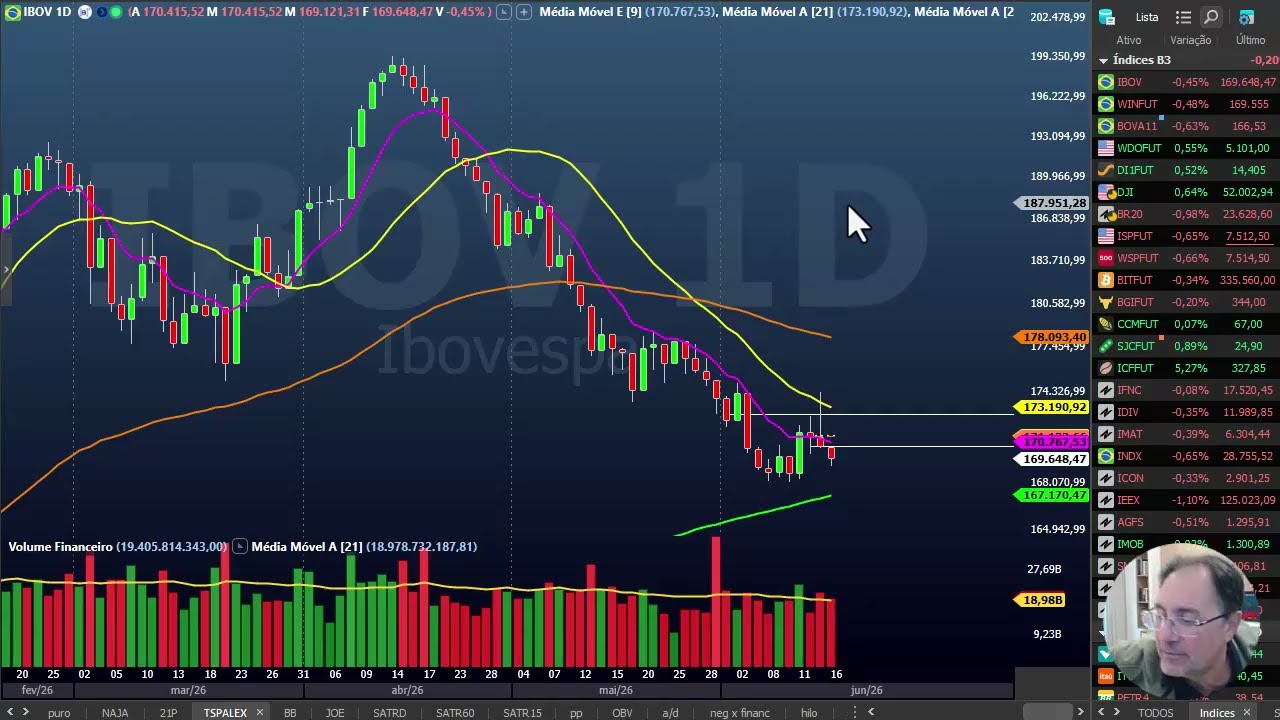Click the SJCFUT soy icon

[x=1106, y=346]
